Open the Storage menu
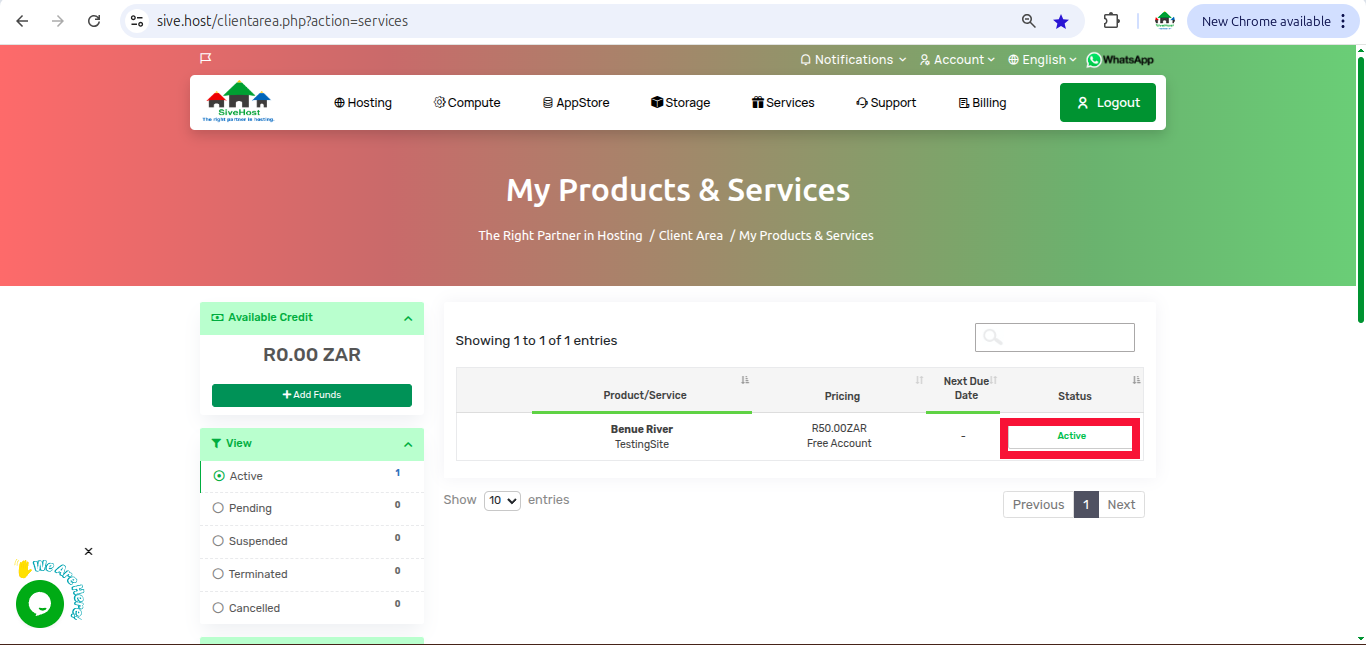Image resolution: width=1366 pixels, height=645 pixels. click(x=680, y=102)
